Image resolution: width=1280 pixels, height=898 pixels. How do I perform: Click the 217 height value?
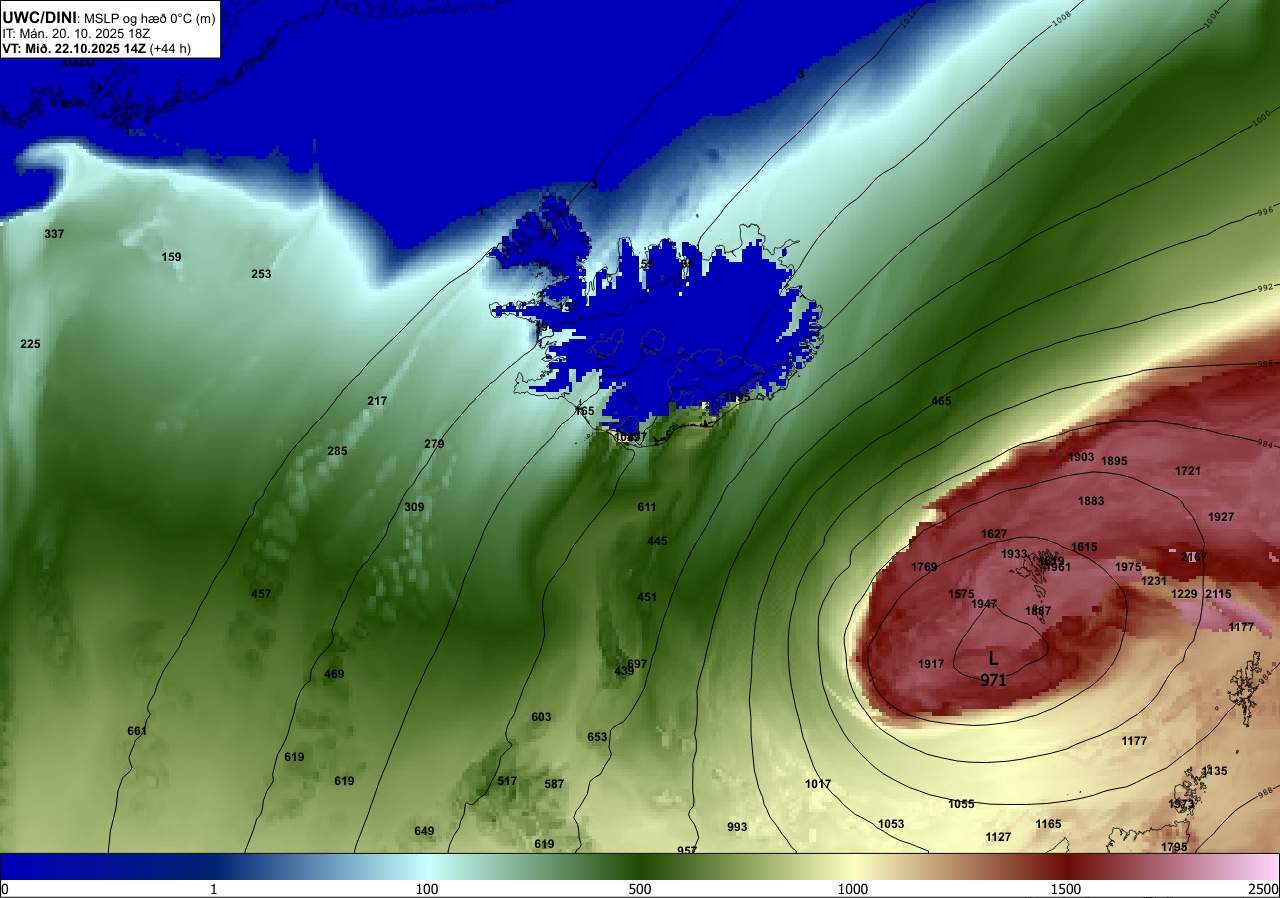click(x=377, y=401)
